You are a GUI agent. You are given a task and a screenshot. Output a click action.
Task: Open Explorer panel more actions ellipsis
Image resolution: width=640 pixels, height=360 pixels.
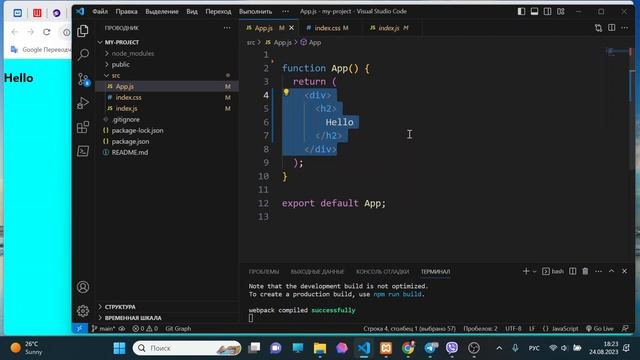[x=227, y=28]
